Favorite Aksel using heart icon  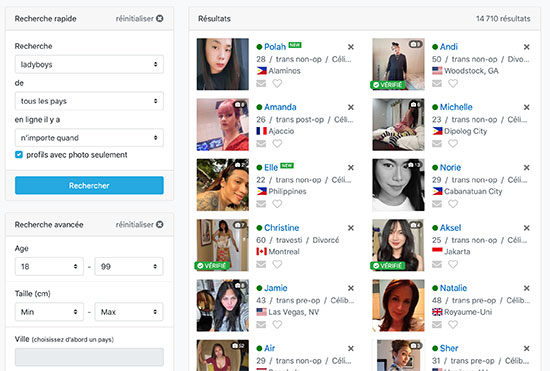pyautogui.click(x=453, y=264)
